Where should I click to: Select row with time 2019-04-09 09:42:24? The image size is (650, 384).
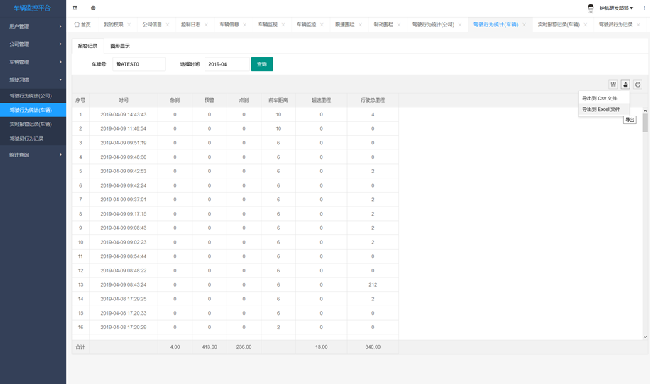pos(235,185)
